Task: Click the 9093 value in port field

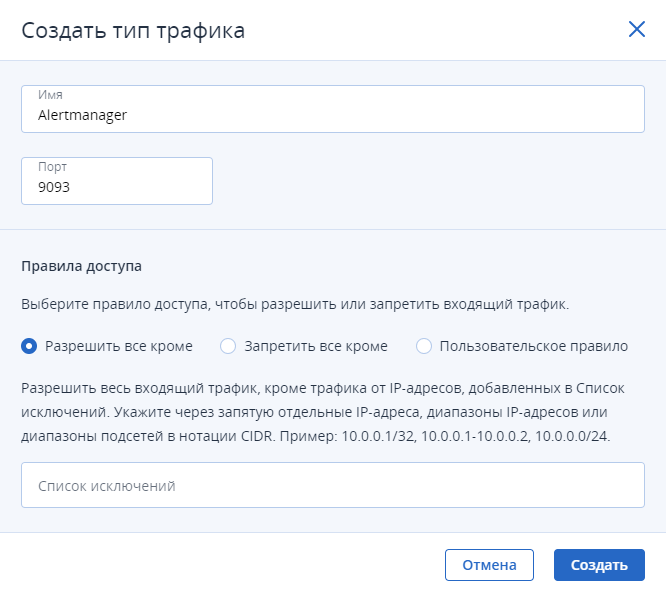Action: pos(54,187)
